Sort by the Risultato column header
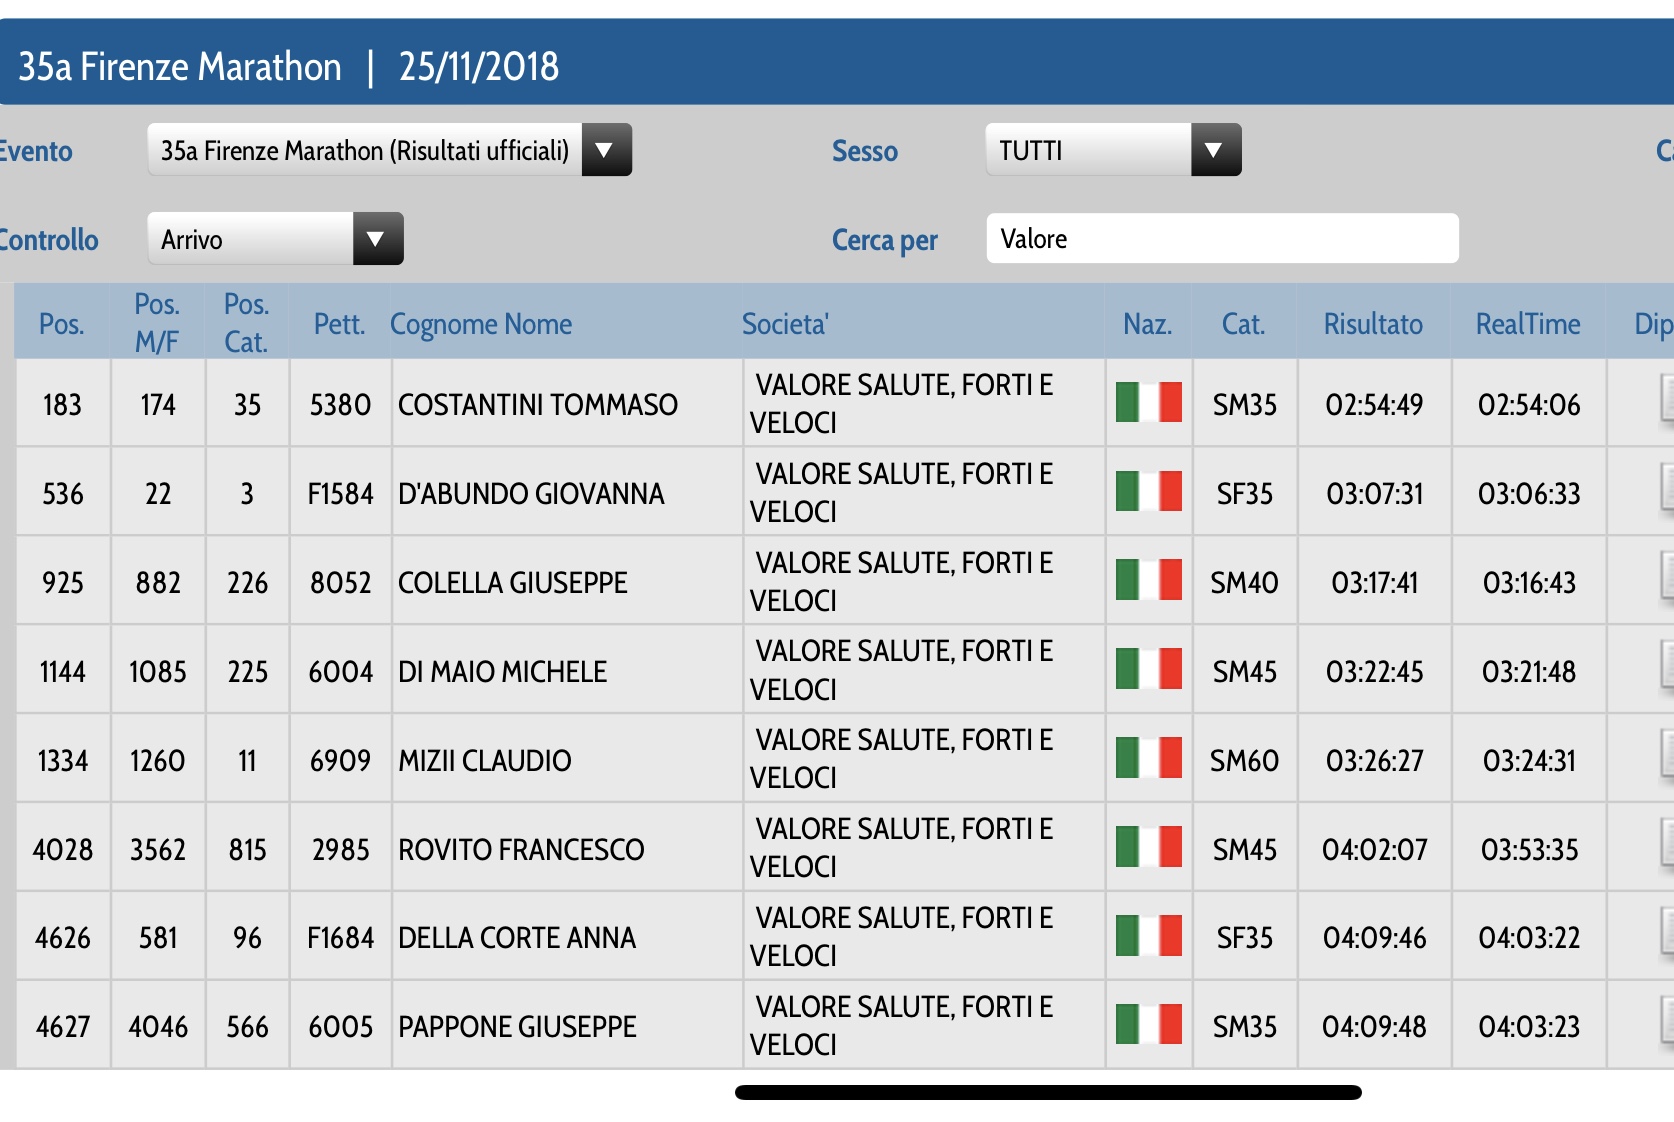Viewport: 1674px width, 1122px height. tap(1372, 324)
